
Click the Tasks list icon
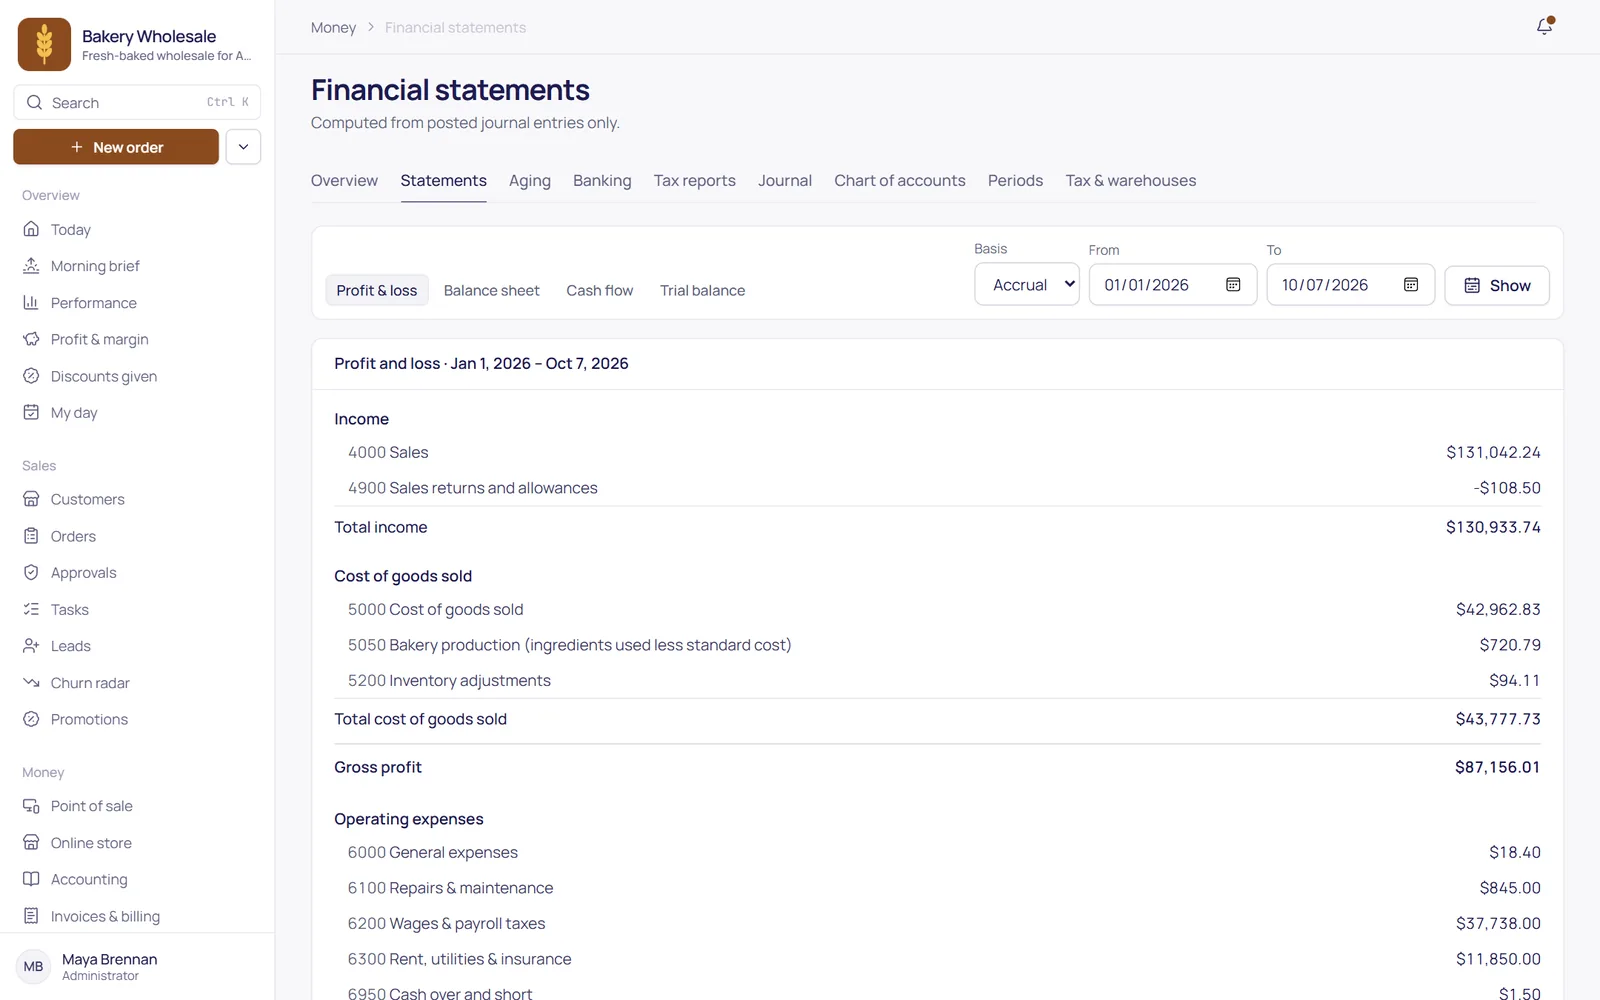coord(31,609)
